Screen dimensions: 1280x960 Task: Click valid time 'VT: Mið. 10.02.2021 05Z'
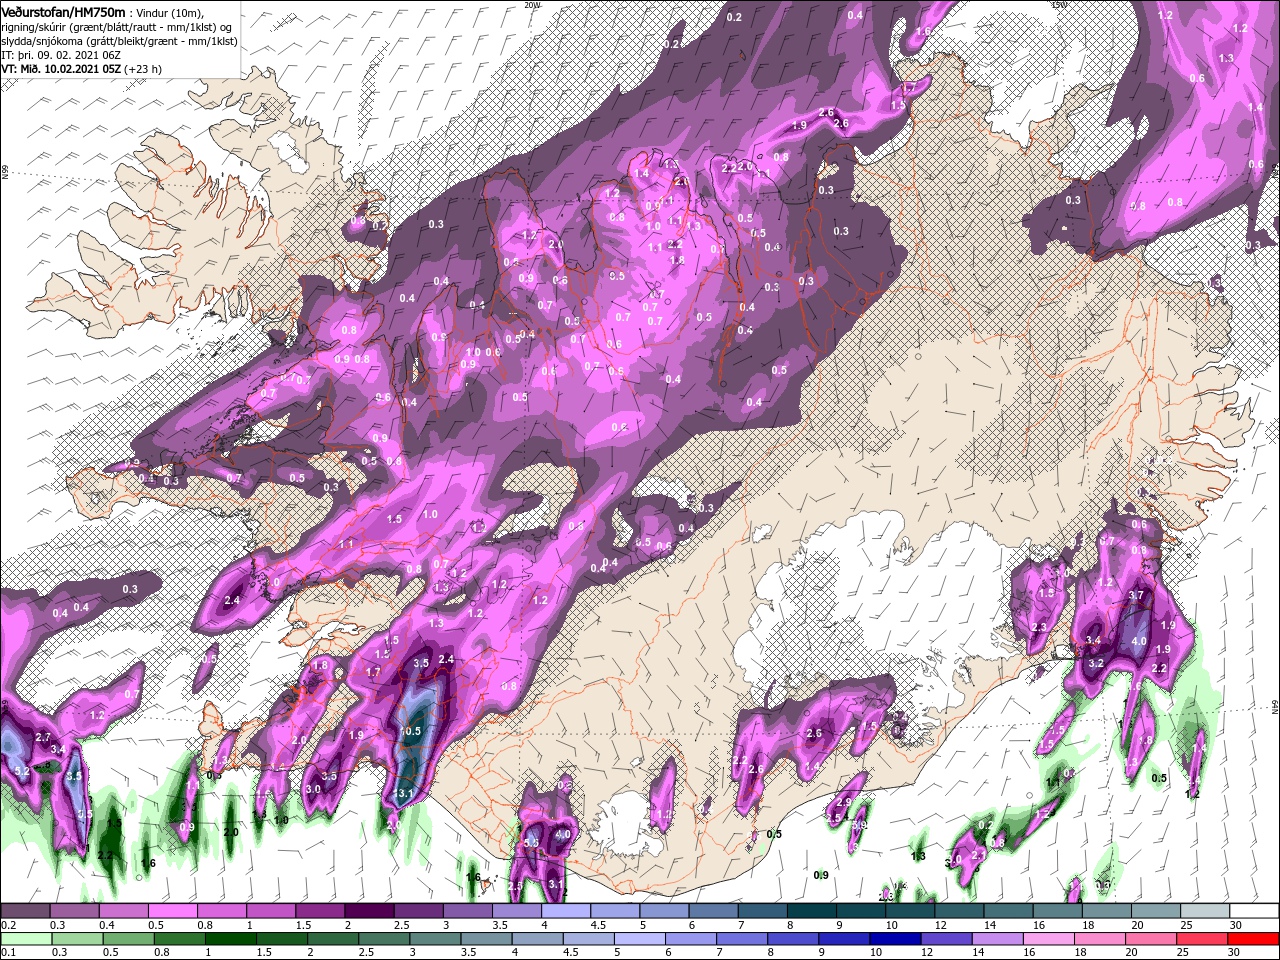pyautogui.click(x=61, y=69)
